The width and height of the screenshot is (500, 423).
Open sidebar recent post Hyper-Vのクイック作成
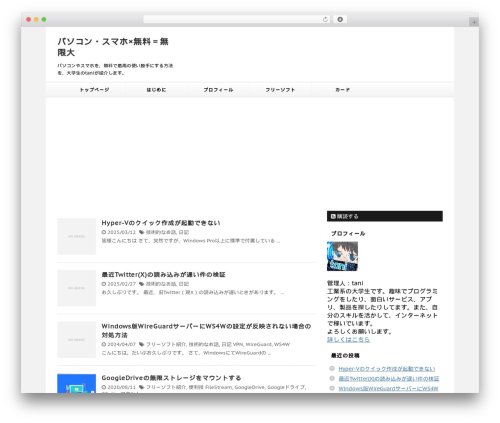(387, 369)
